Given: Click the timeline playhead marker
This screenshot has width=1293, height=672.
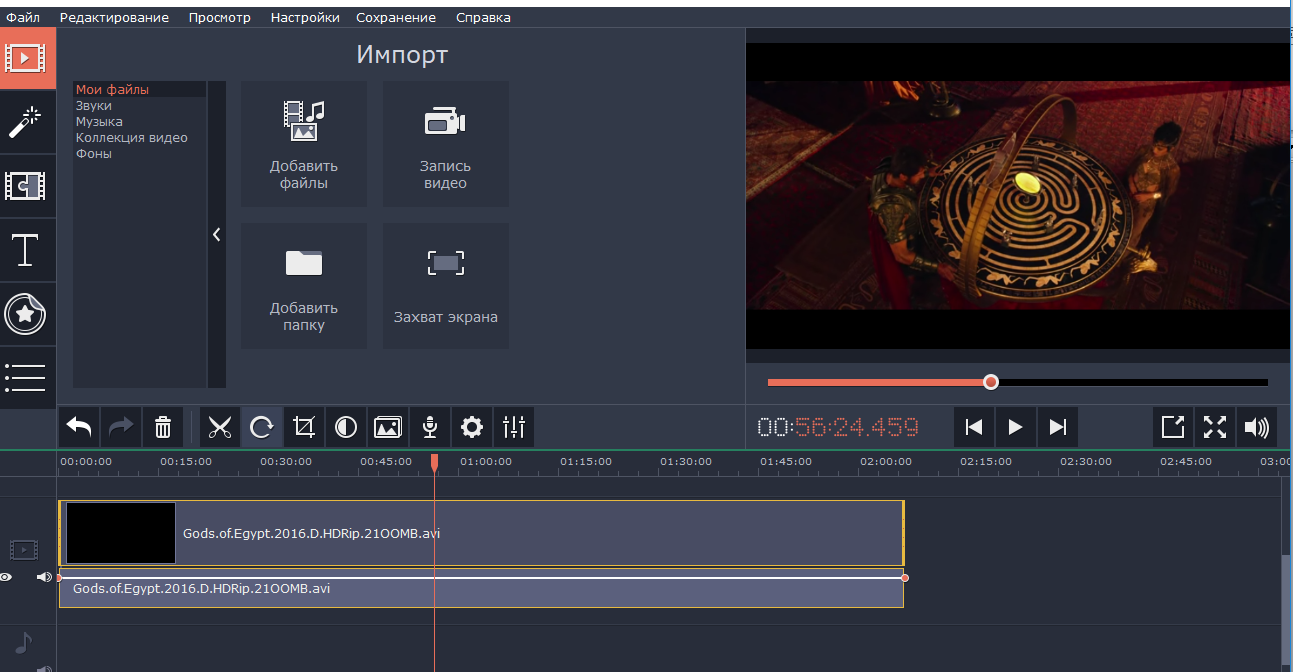Looking at the screenshot, I should click(x=434, y=462).
